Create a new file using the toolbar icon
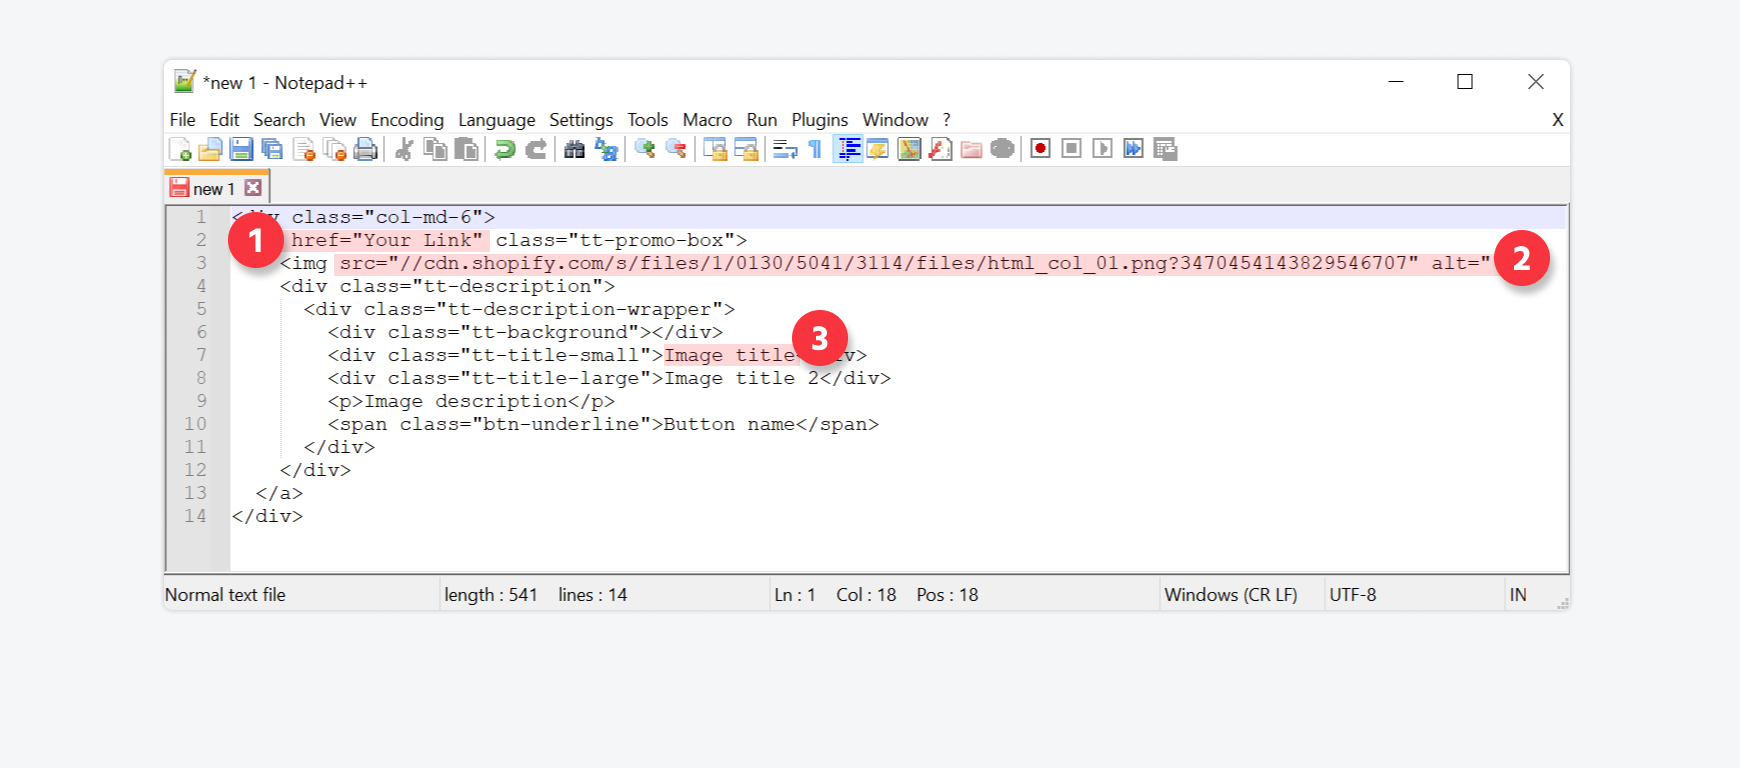This screenshot has width=1740, height=768. pos(180,150)
